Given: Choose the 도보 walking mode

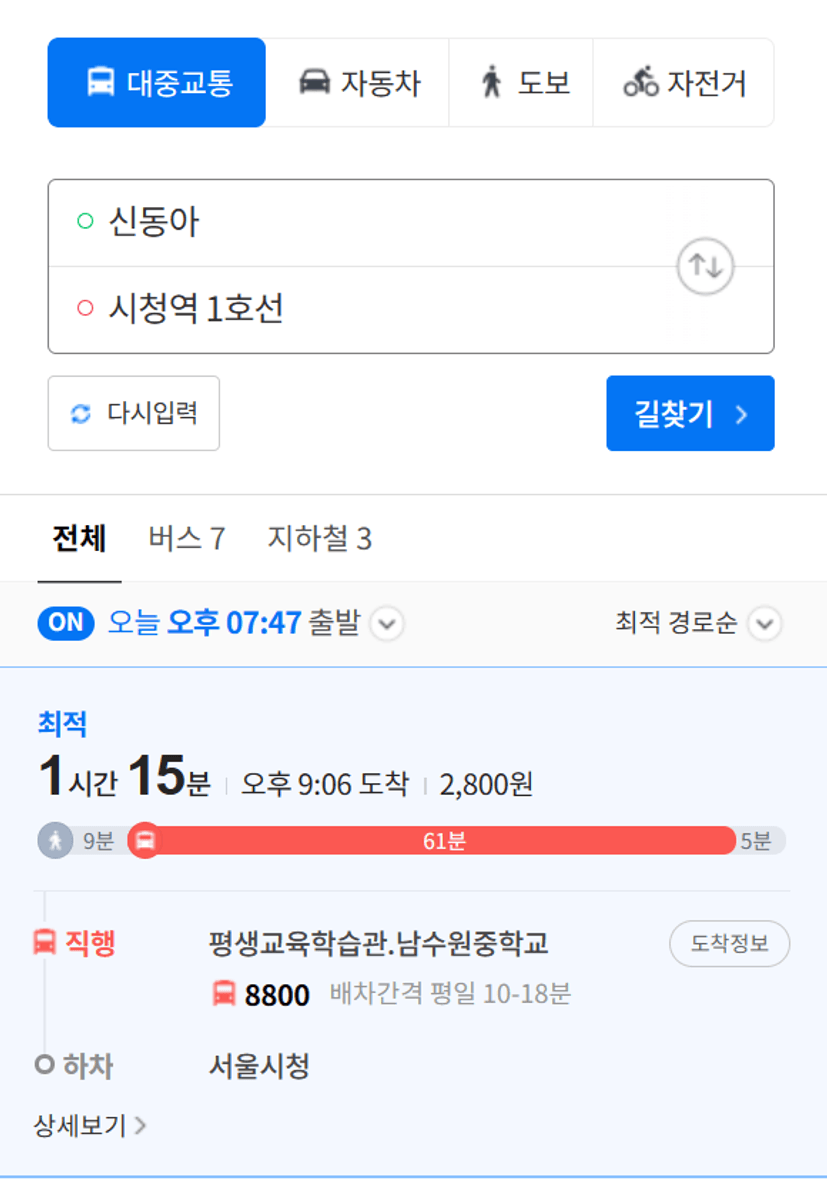Looking at the screenshot, I should tap(521, 82).
